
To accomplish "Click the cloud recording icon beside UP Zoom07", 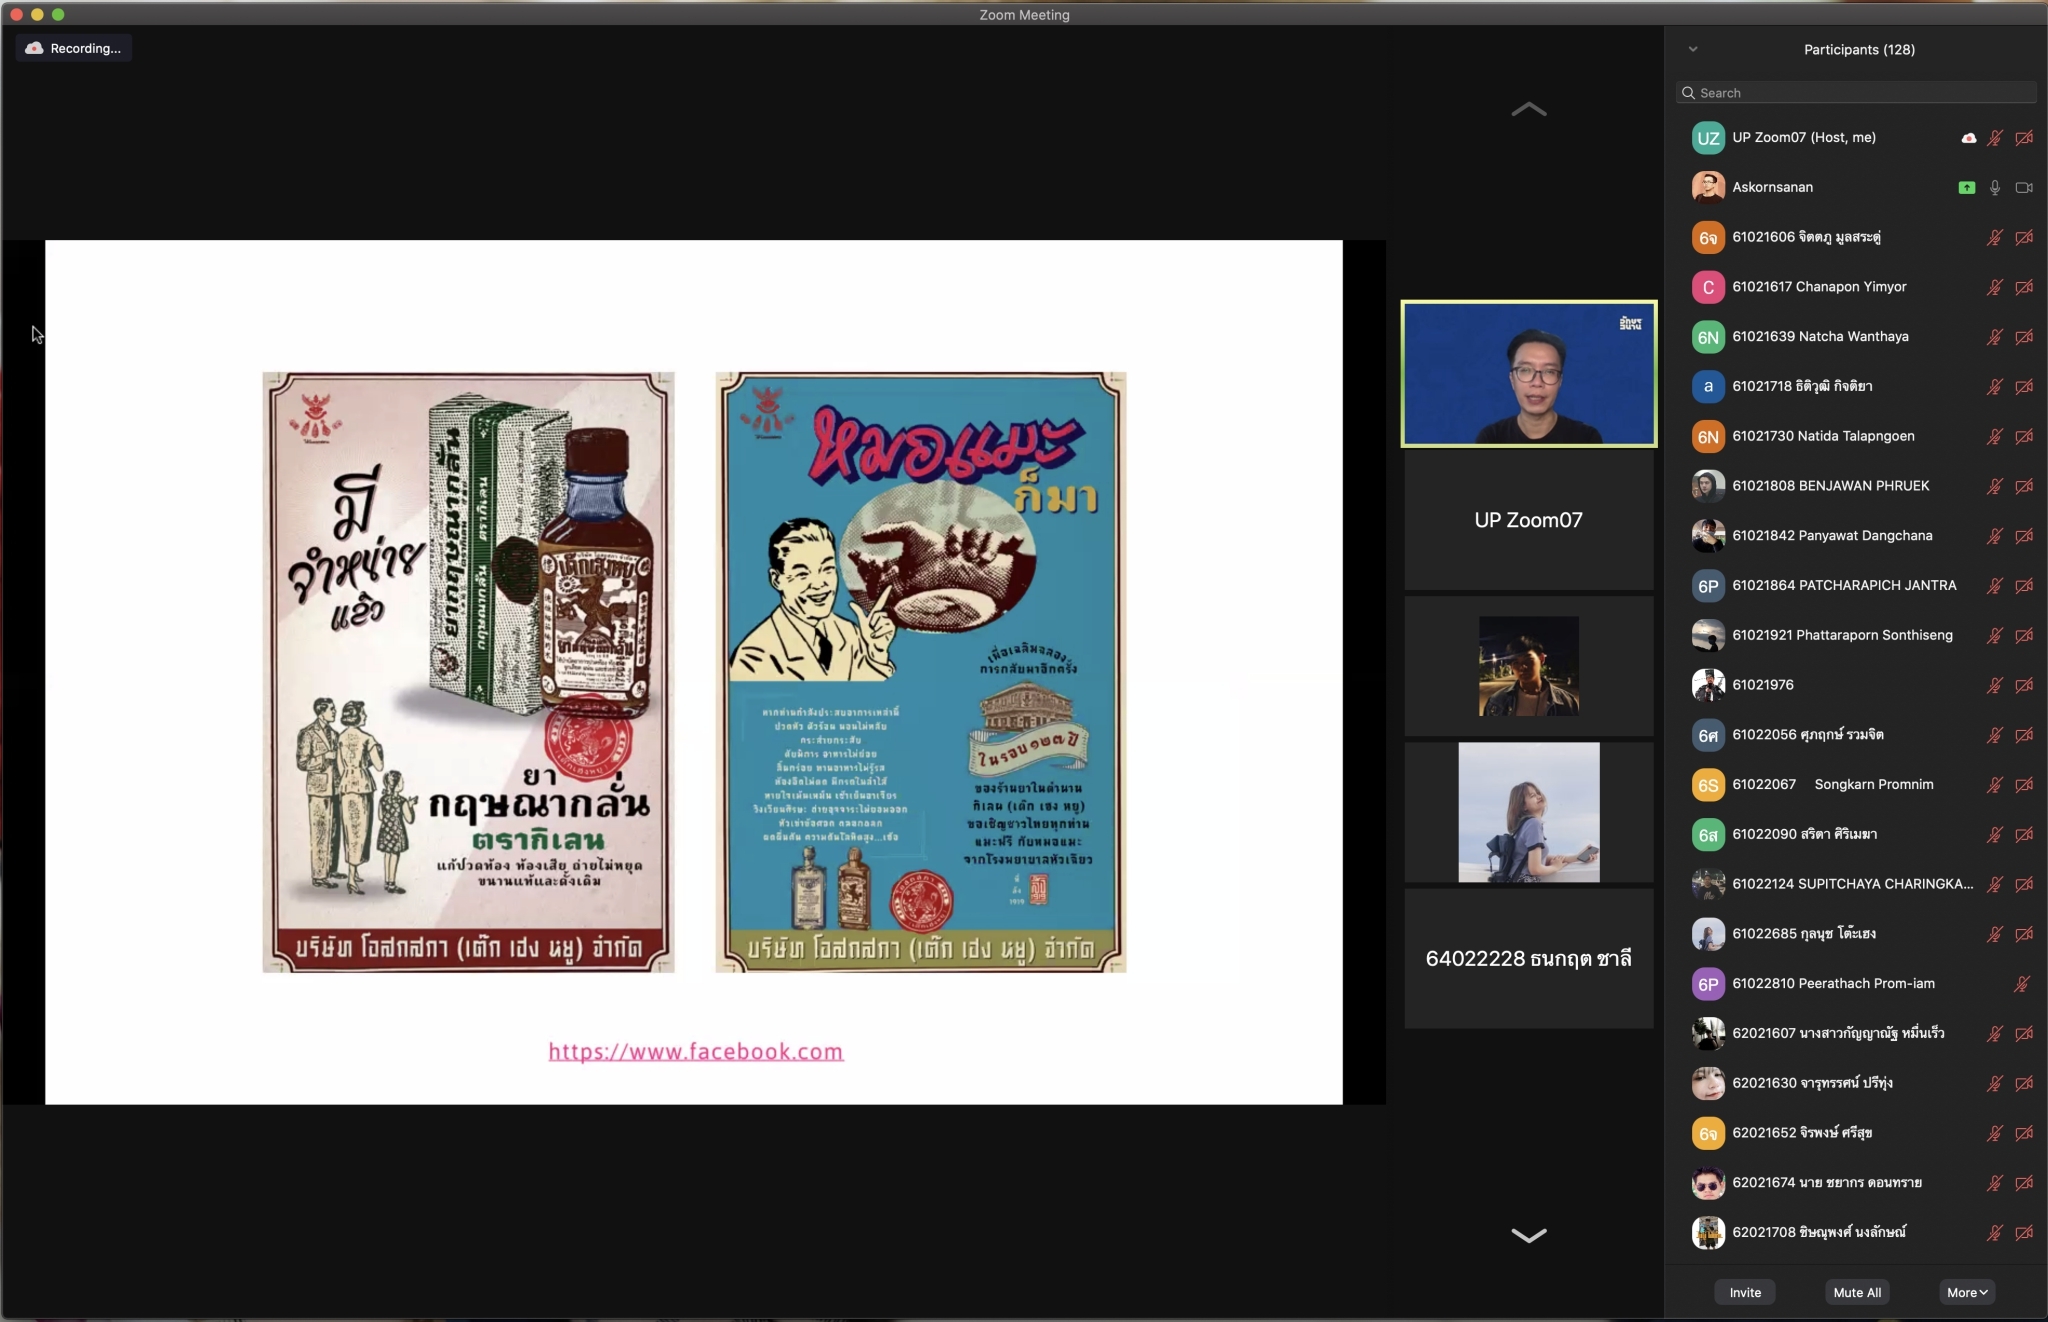I will (1968, 138).
